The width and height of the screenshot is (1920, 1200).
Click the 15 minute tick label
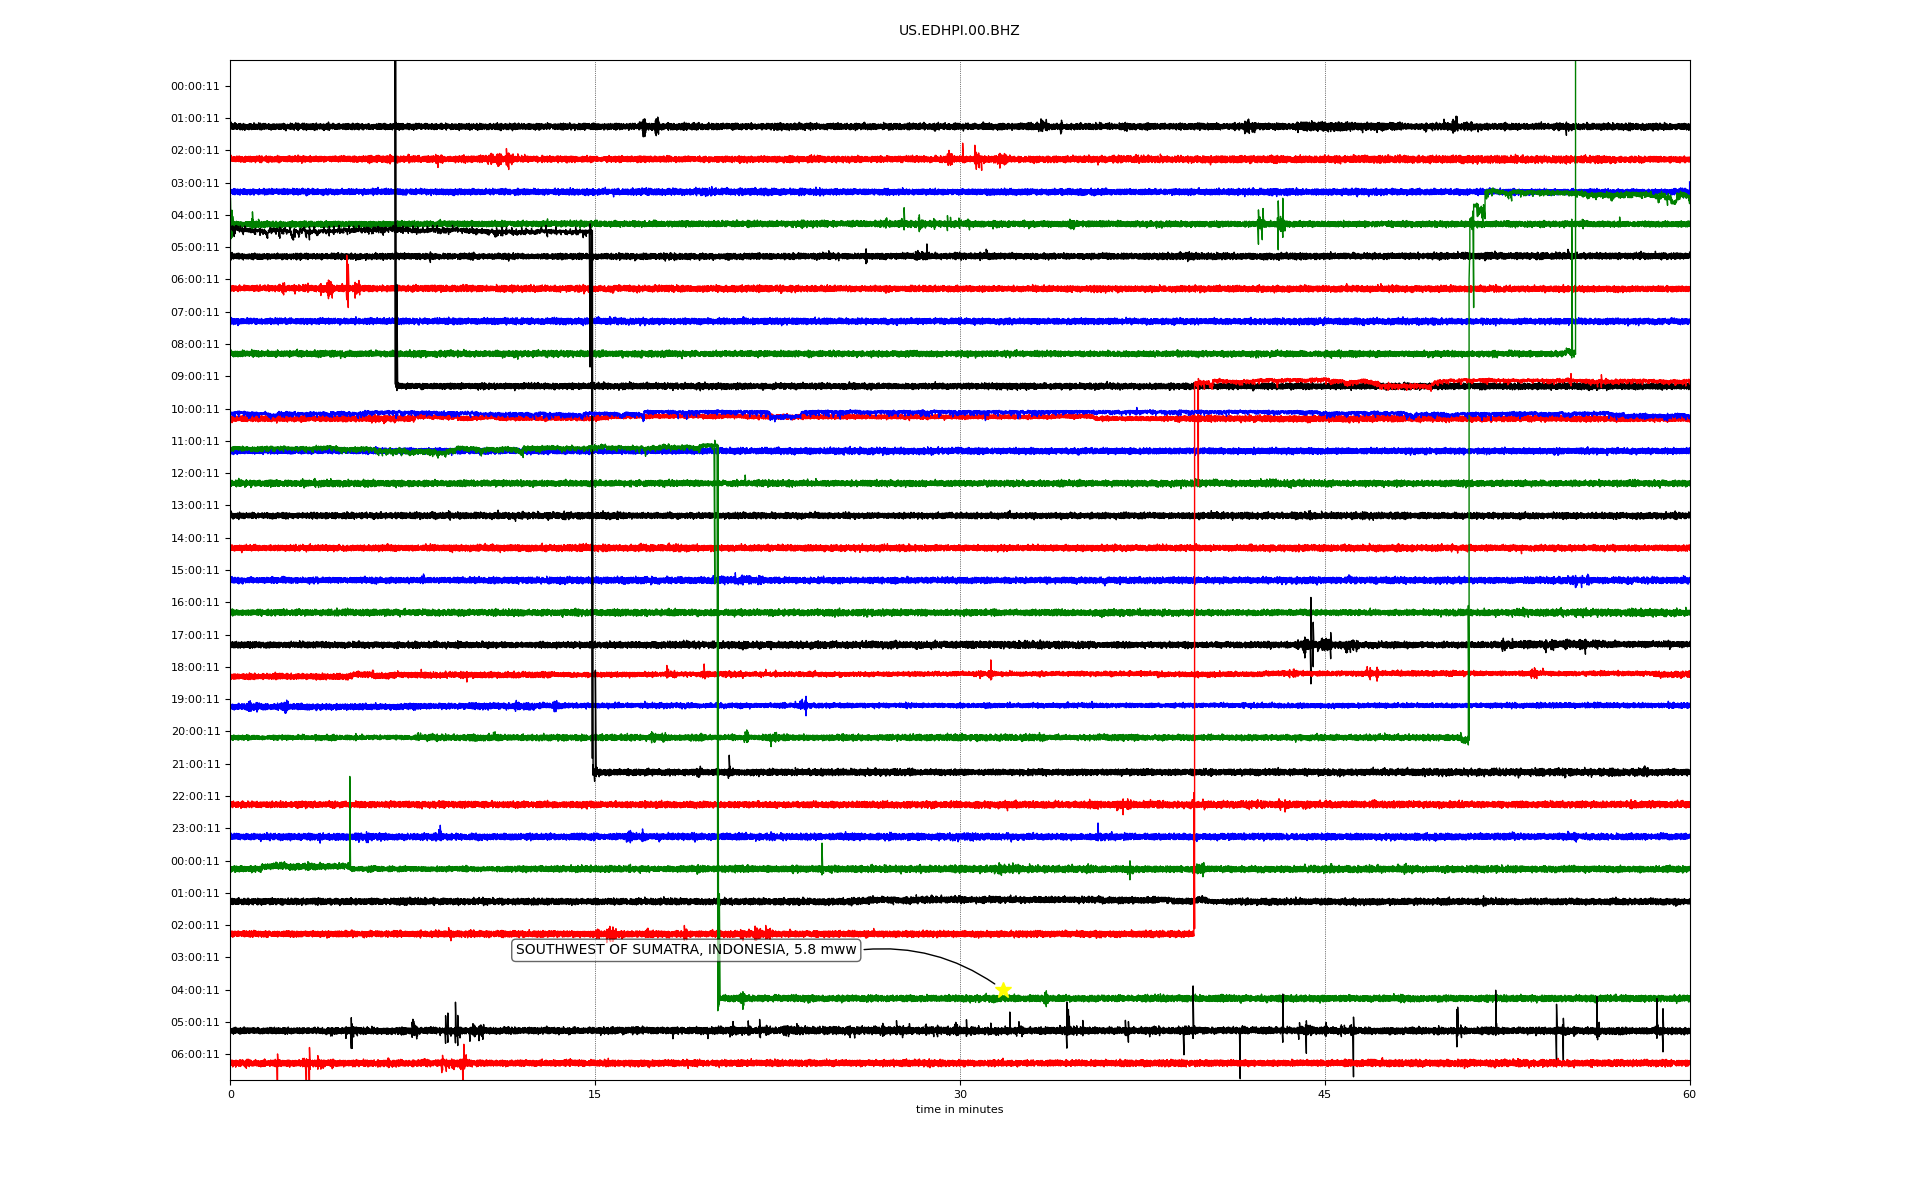pyautogui.click(x=595, y=1094)
